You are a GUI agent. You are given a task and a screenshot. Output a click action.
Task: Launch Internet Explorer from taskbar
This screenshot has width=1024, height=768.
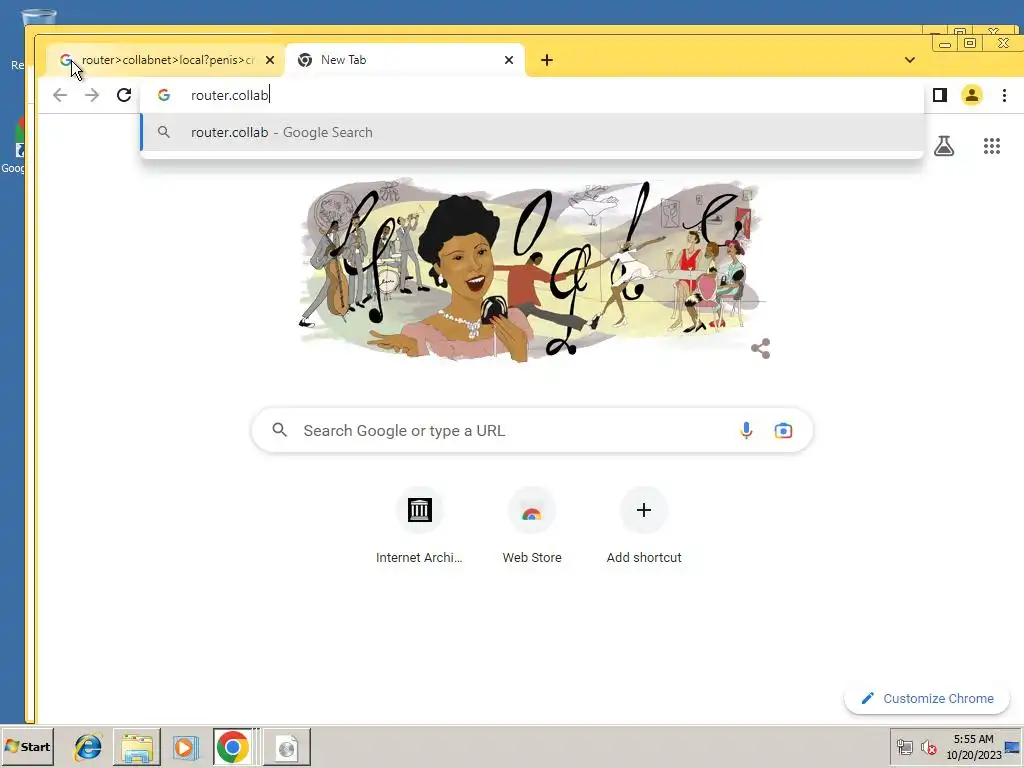click(88, 746)
